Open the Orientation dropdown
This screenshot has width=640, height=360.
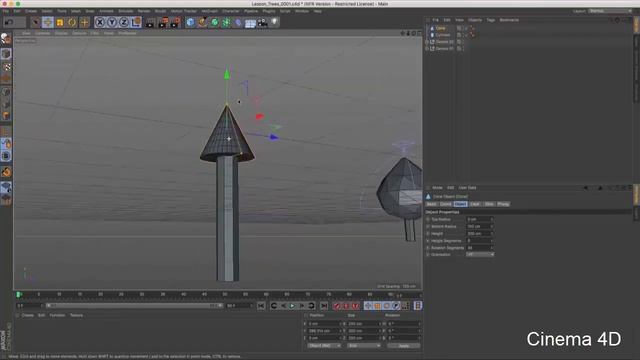pyautogui.click(x=480, y=254)
